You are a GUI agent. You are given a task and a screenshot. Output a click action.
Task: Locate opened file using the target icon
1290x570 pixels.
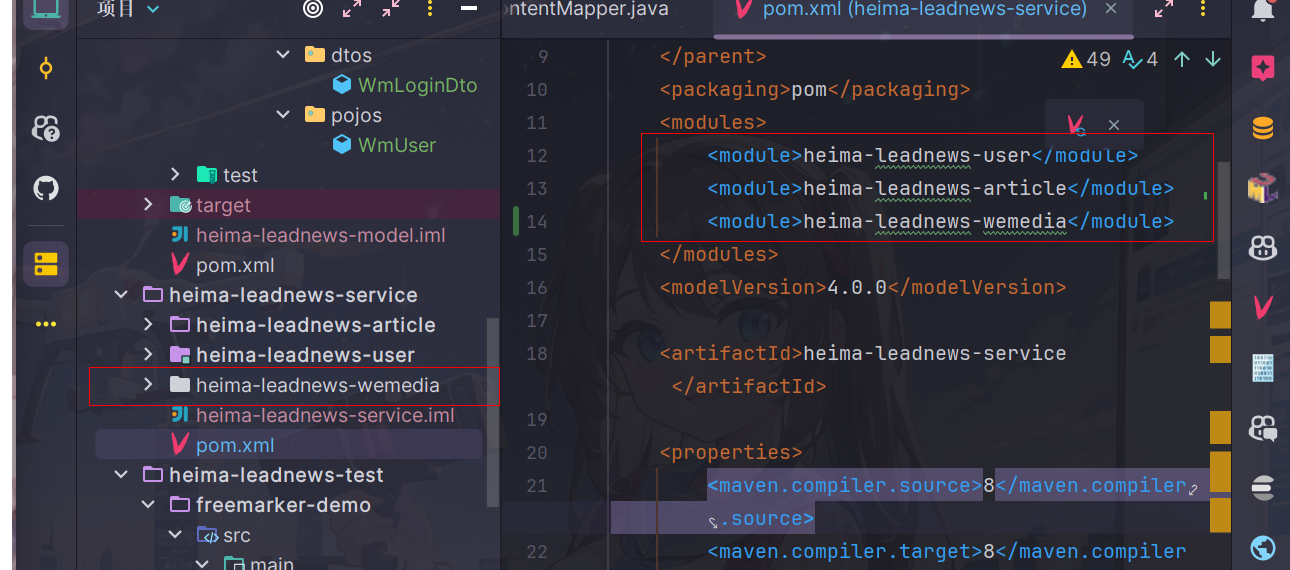point(313,9)
